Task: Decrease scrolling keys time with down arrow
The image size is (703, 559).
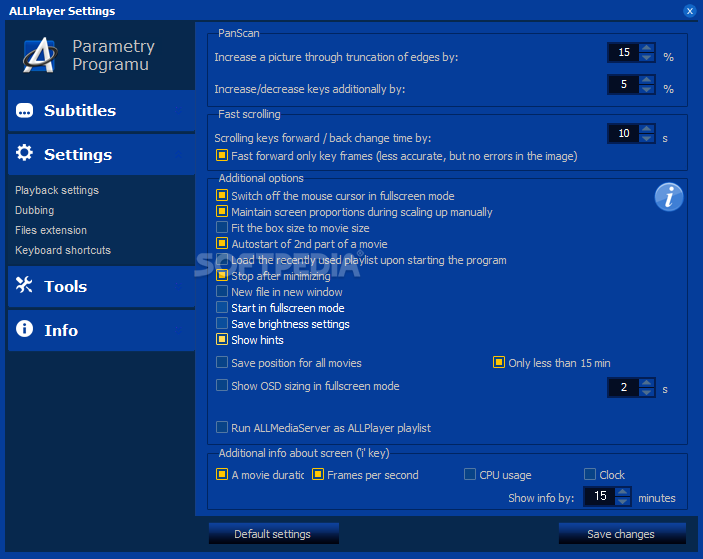Action: click(x=646, y=138)
